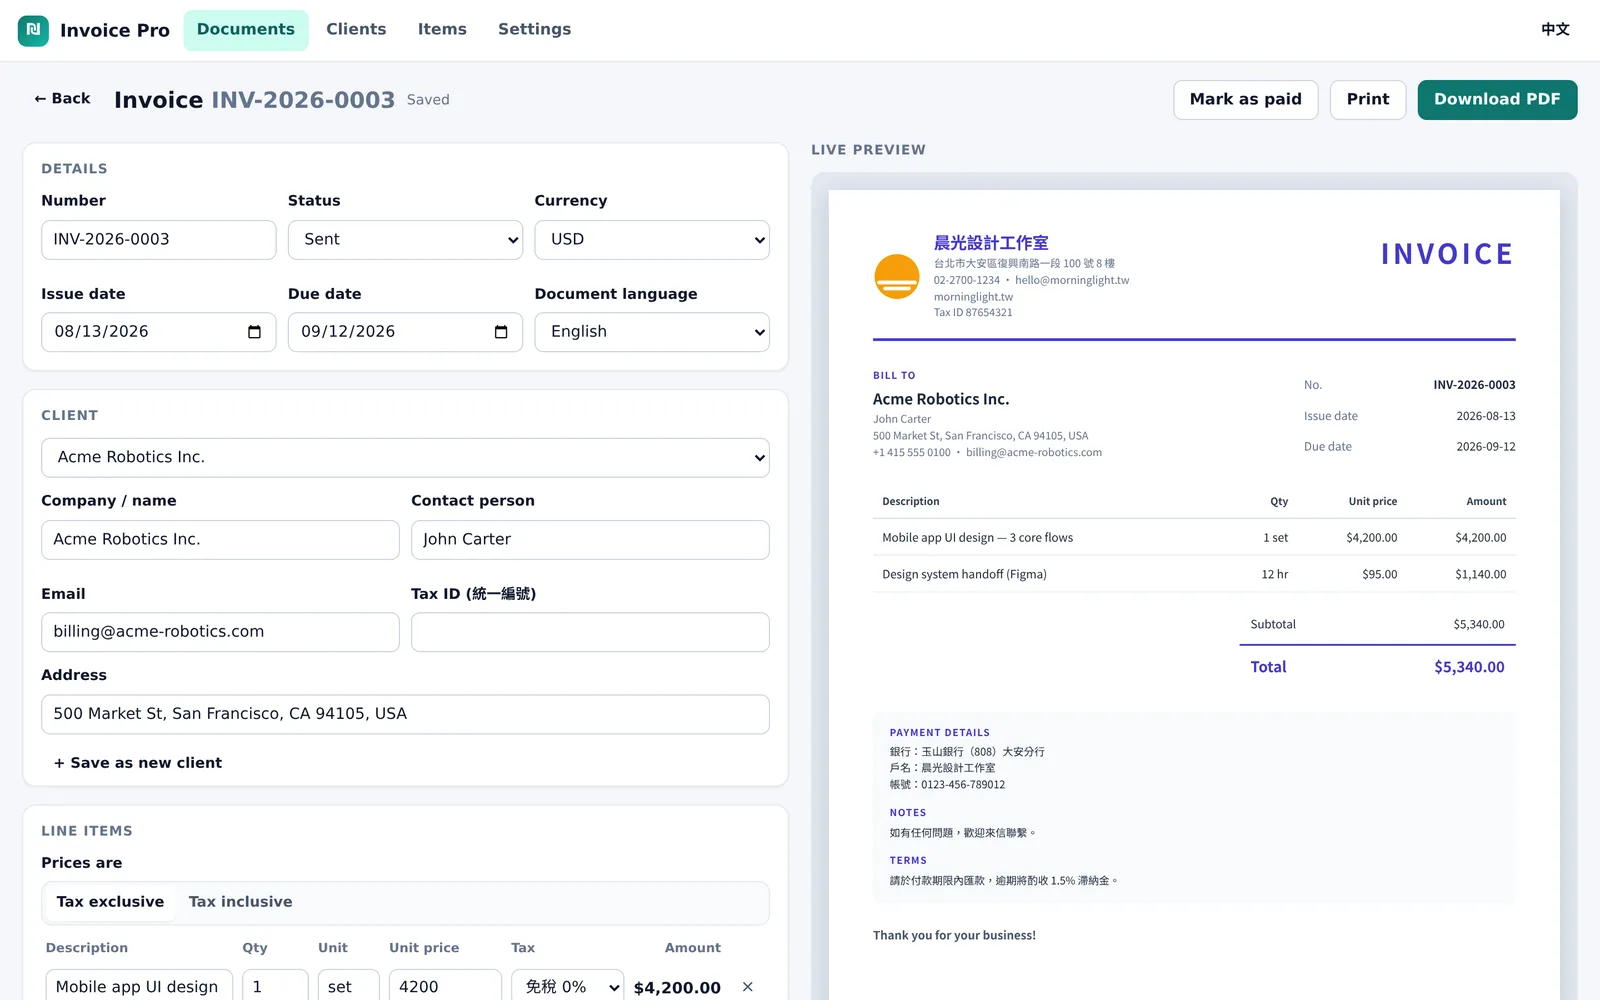Go to the Clients tab
This screenshot has height=1000, width=1600.
(x=356, y=30)
